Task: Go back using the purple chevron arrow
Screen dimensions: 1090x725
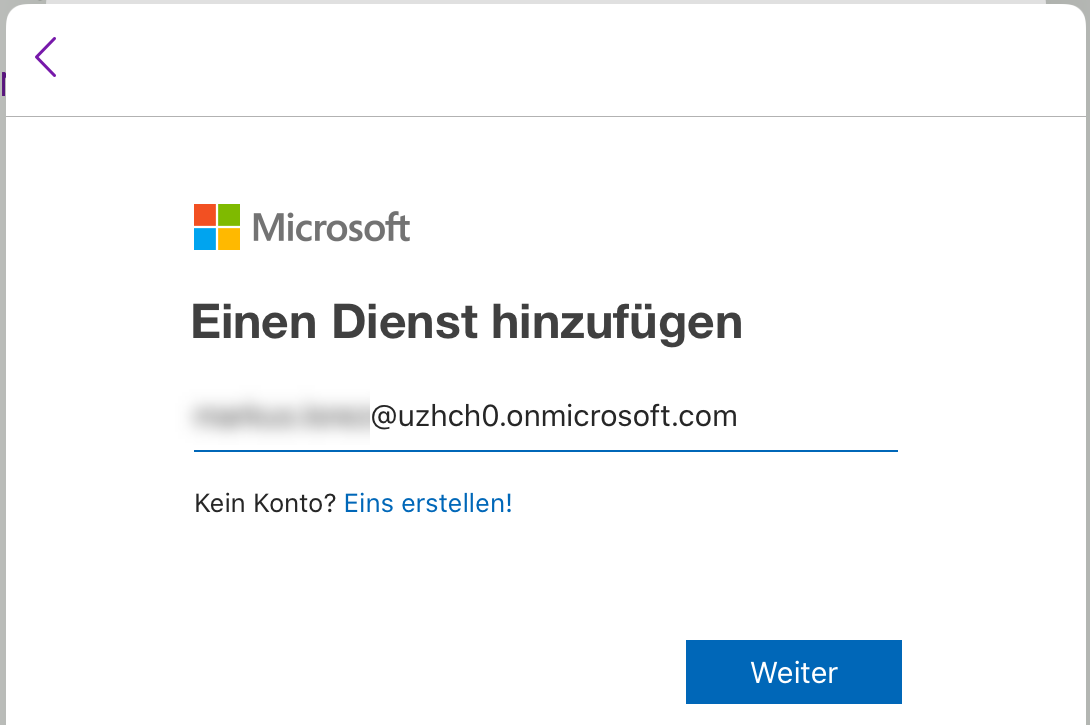Action: pos(46,57)
